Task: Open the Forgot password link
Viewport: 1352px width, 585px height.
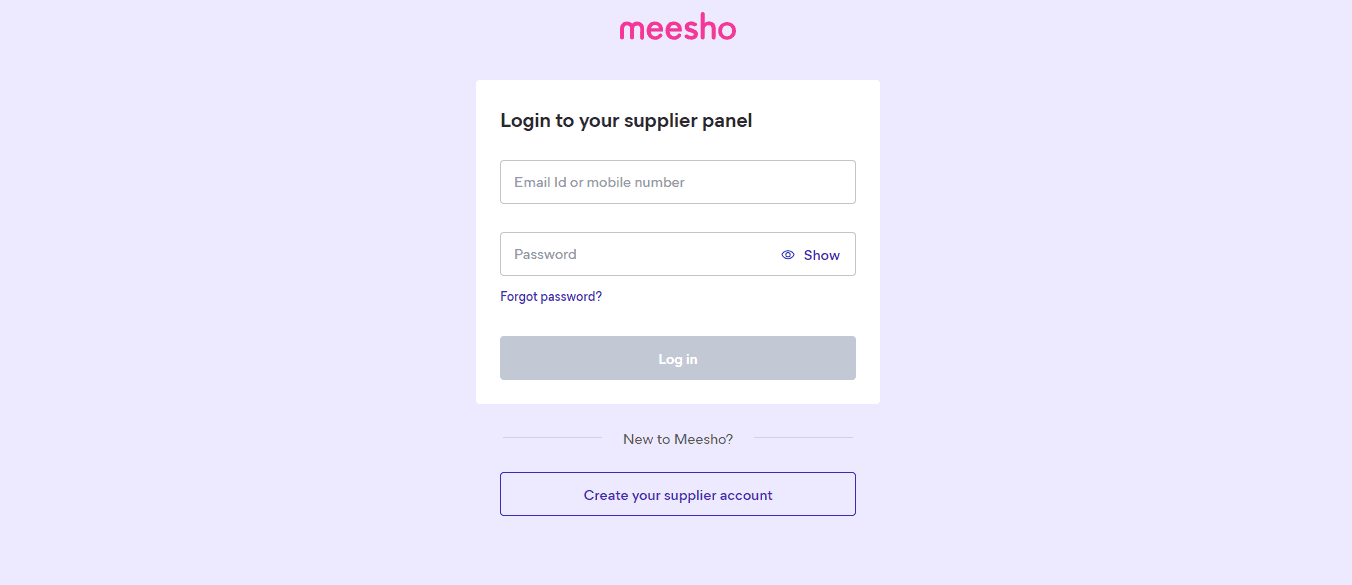Action: click(551, 297)
